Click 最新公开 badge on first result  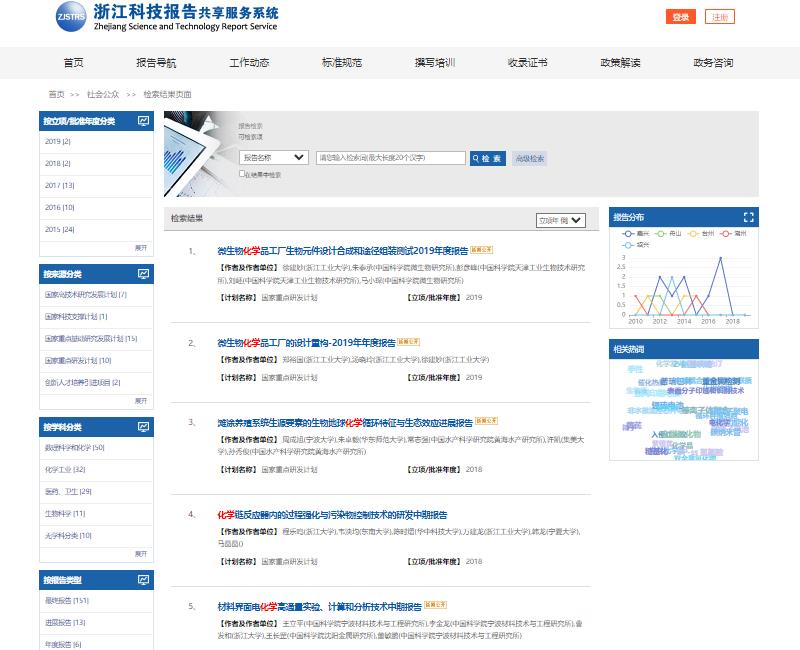[x=482, y=250]
